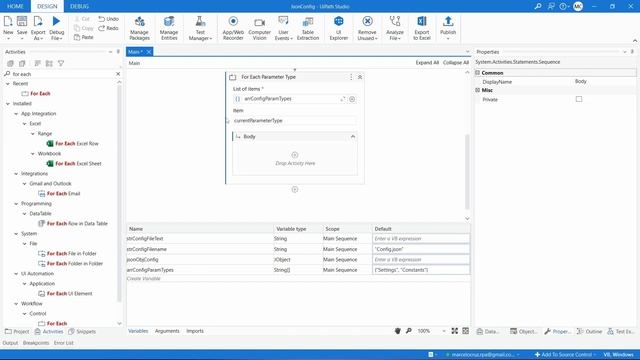Image resolution: width=640 pixels, height=360 pixels.
Task: Click Expand All in designer
Action: pyautogui.click(x=427, y=62)
